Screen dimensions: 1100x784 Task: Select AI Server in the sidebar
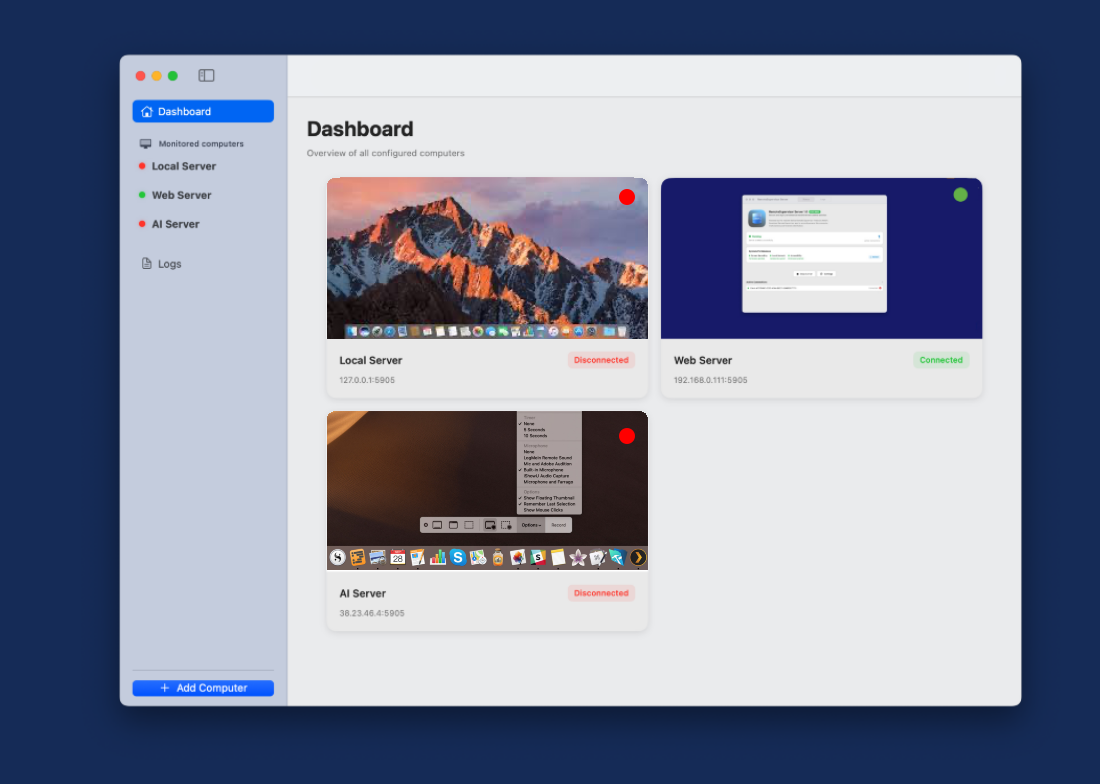tap(175, 224)
